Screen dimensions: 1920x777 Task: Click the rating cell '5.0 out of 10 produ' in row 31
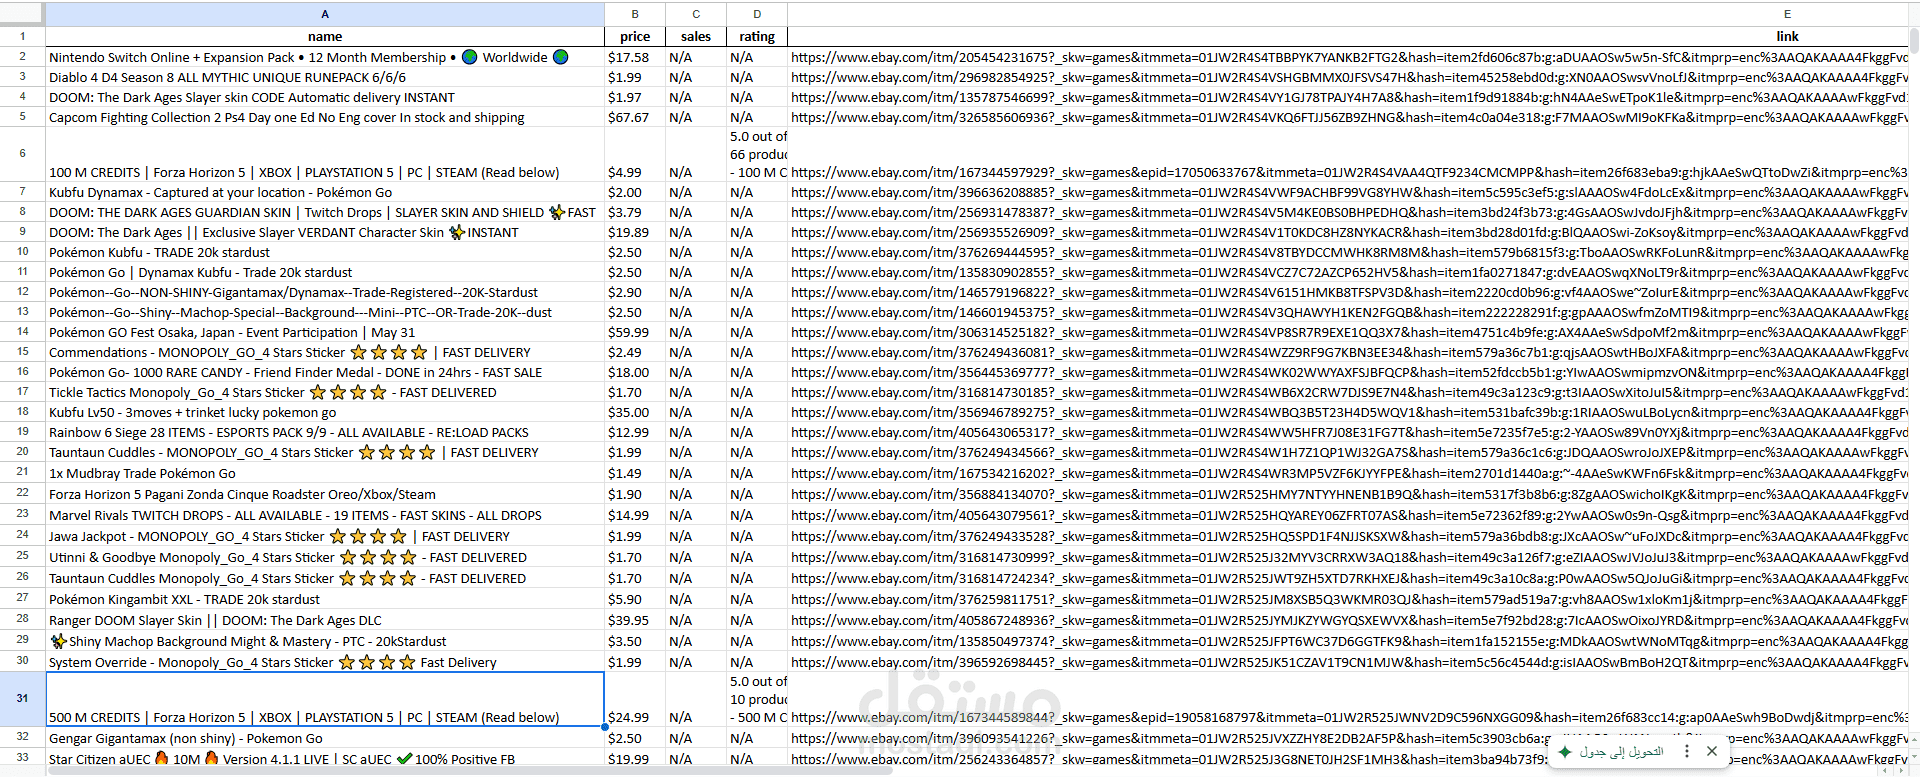(x=757, y=699)
